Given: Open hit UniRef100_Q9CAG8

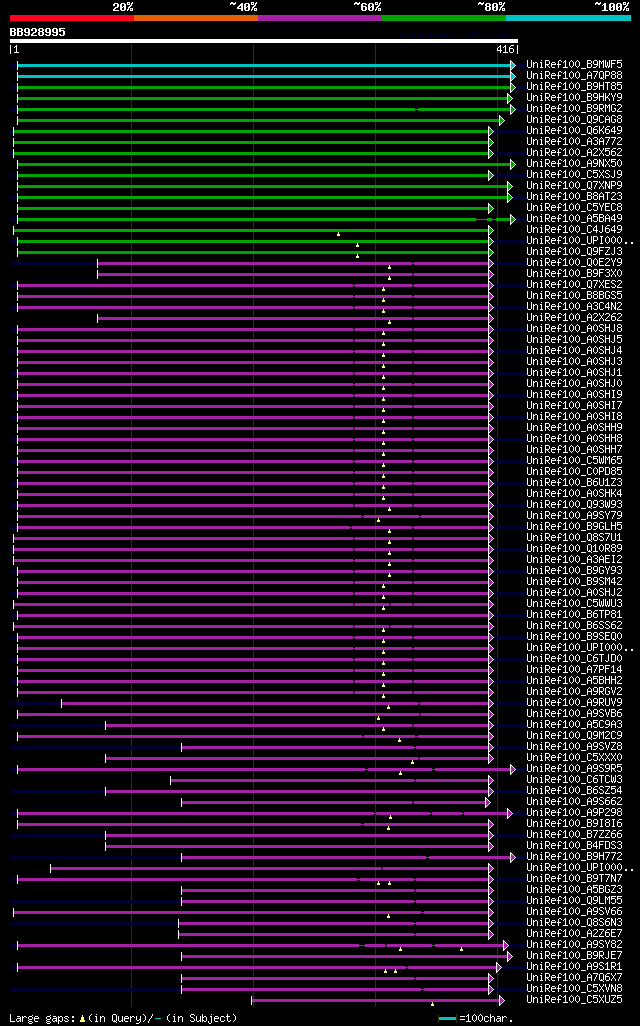Looking at the screenshot, I should pyautogui.click(x=575, y=120).
